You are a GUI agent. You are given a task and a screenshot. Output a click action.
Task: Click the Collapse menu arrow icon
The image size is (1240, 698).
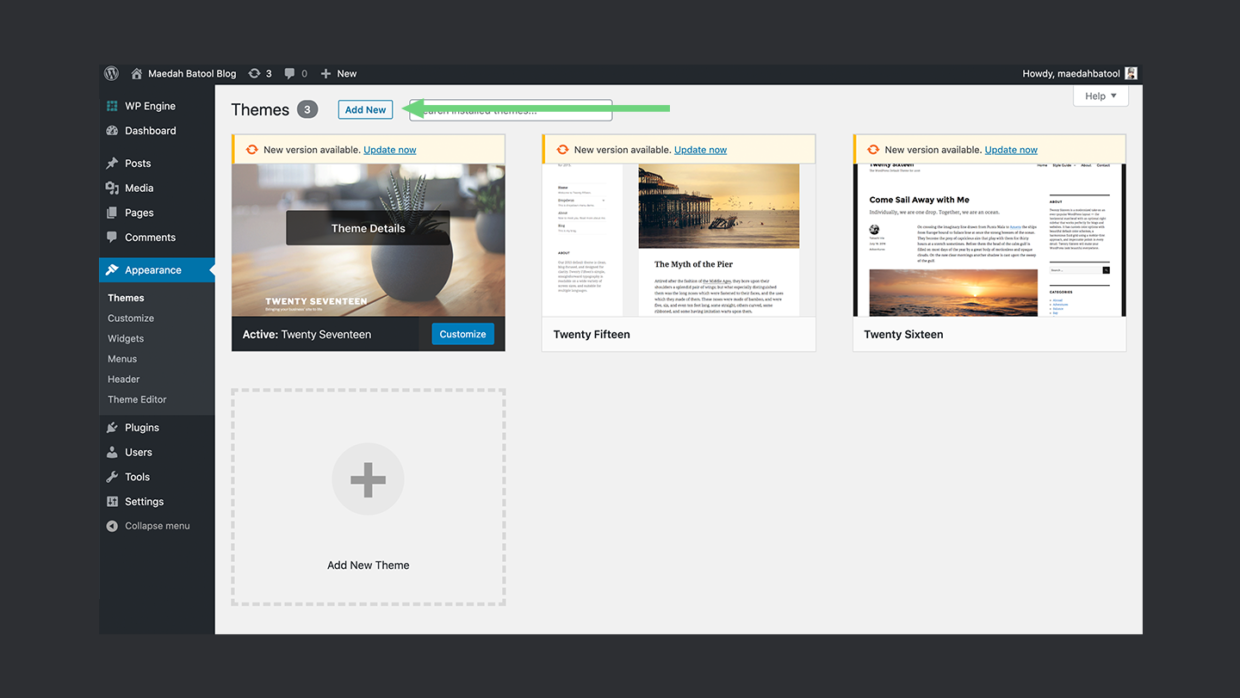coord(112,526)
